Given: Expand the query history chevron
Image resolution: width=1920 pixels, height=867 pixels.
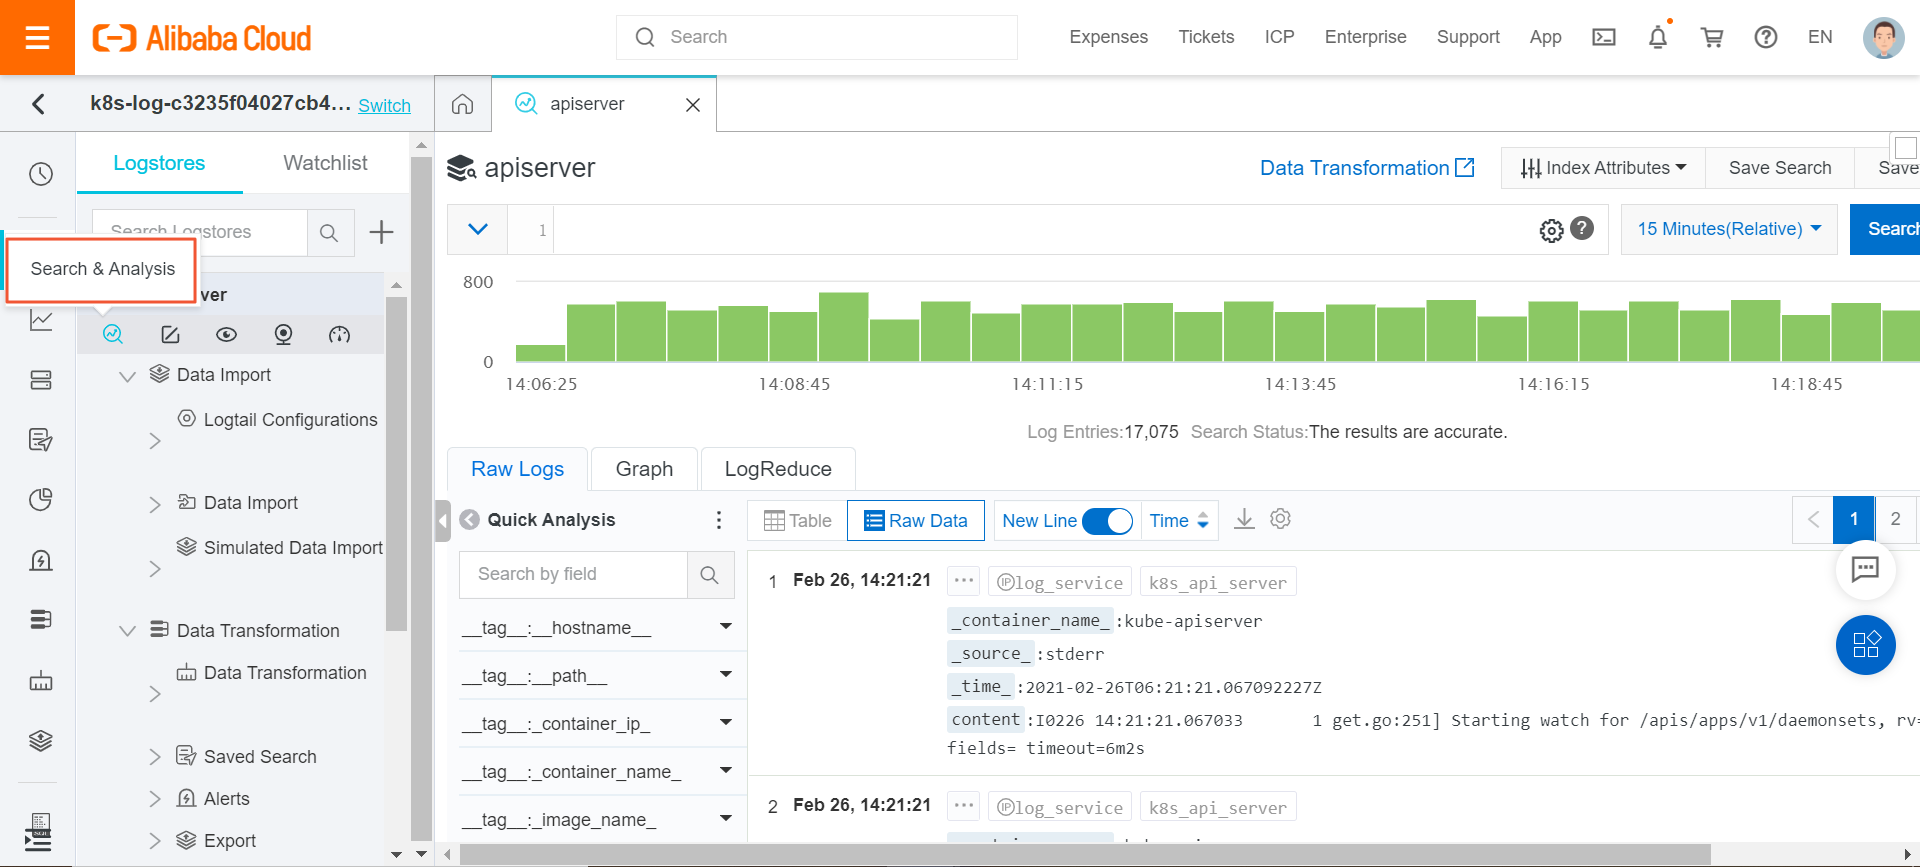Looking at the screenshot, I should pos(478,229).
